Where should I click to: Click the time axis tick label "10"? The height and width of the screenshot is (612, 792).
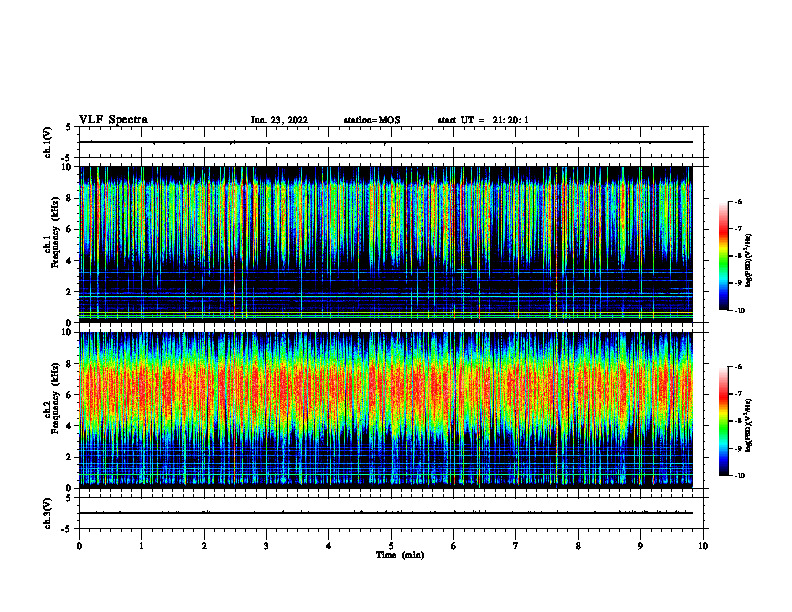pos(703,546)
